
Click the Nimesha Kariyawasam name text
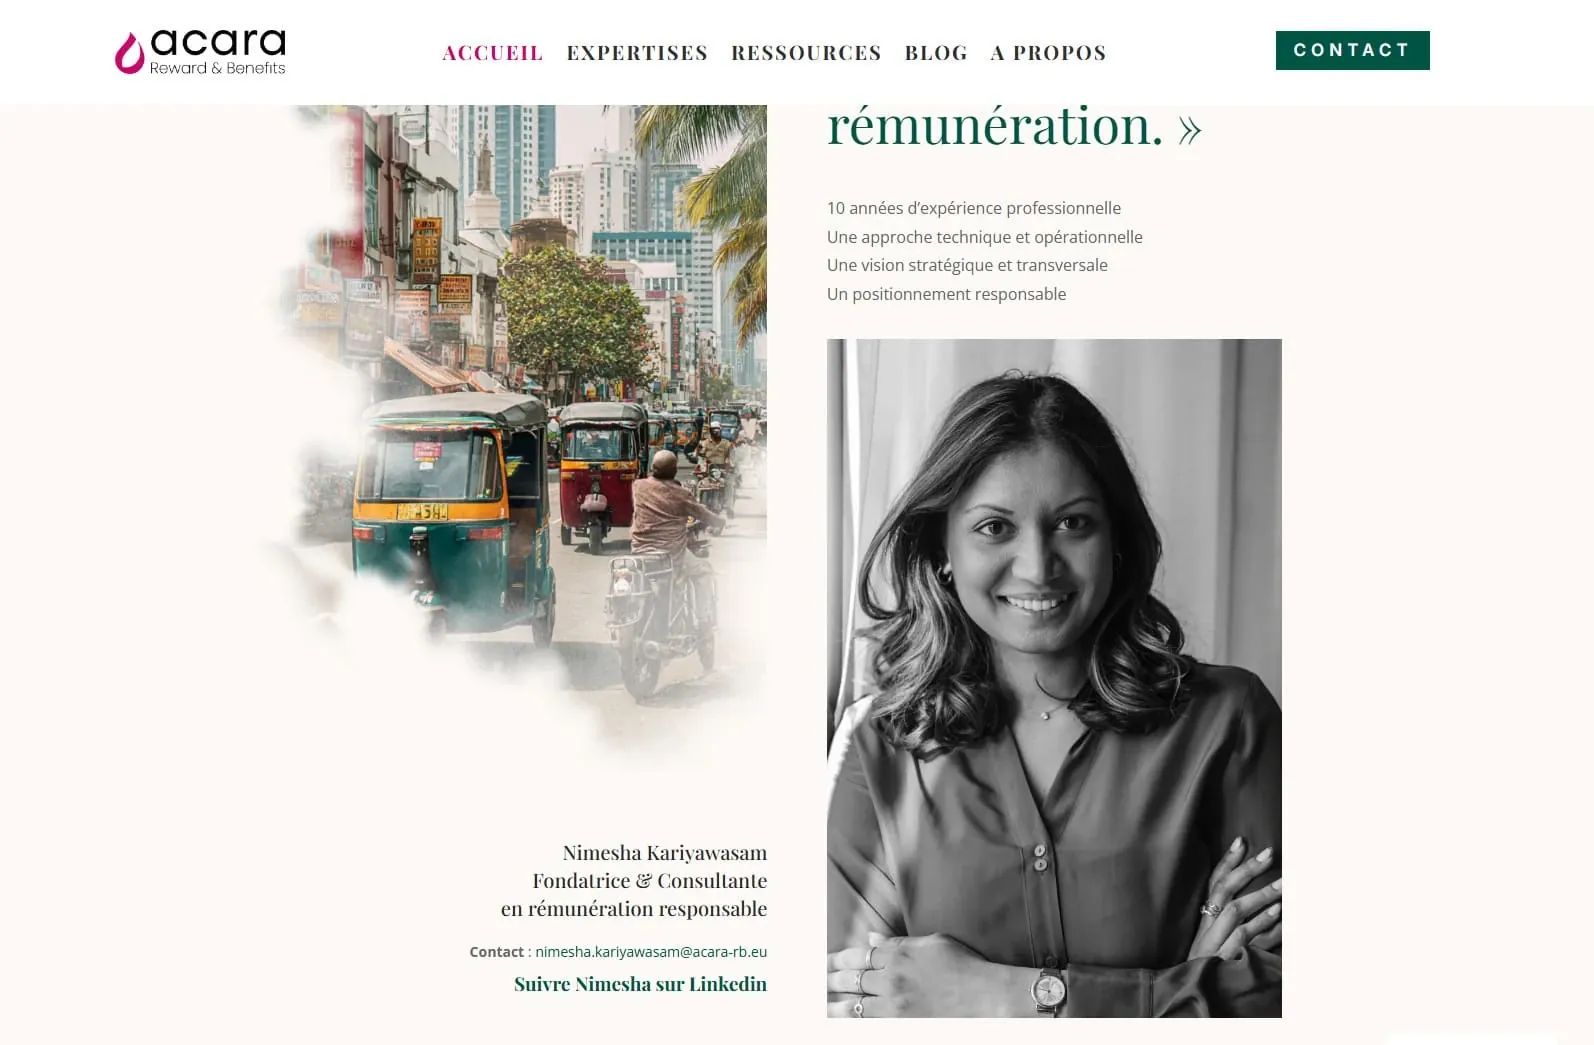pos(664,853)
